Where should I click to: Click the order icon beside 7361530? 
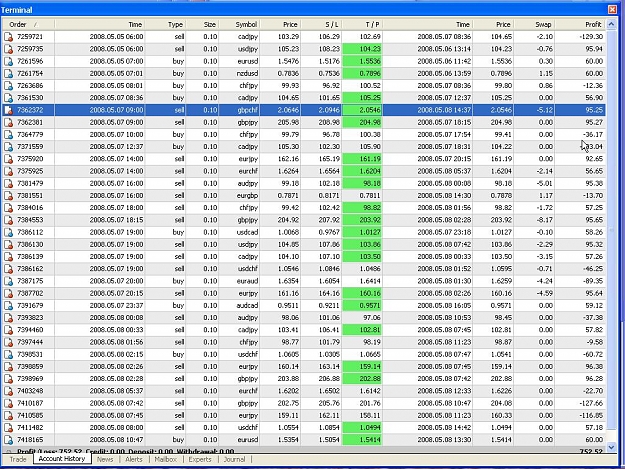coord(9,98)
